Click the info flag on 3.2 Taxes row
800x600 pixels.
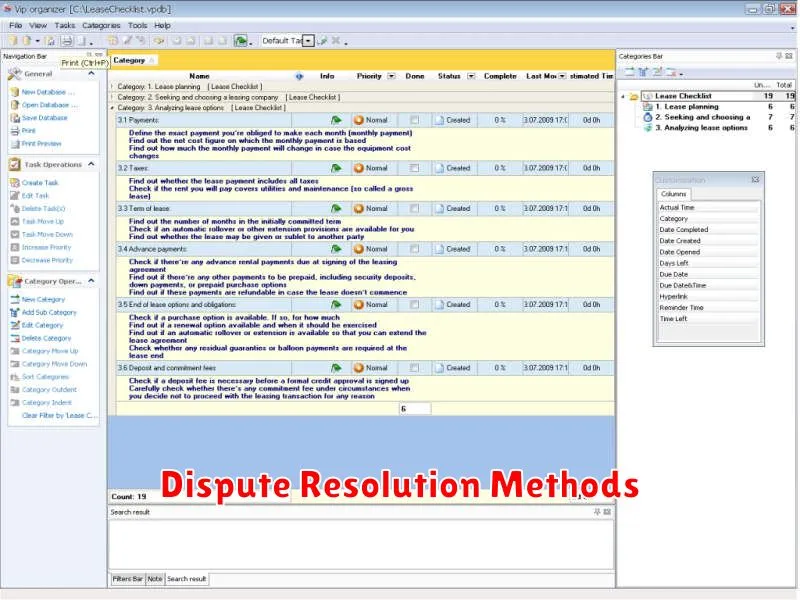point(336,168)
